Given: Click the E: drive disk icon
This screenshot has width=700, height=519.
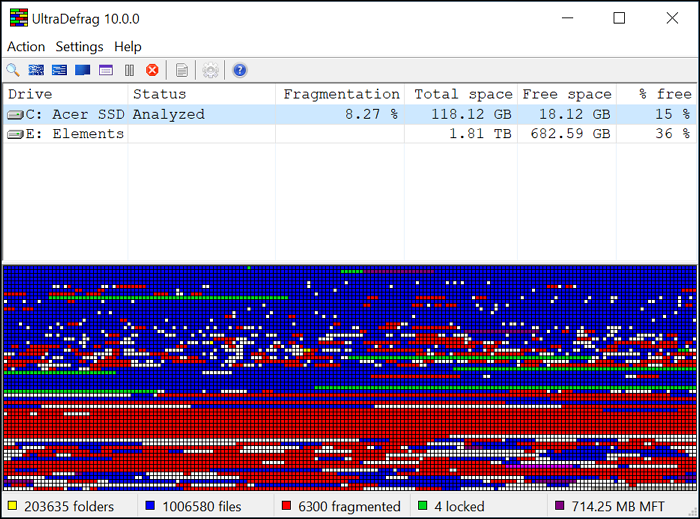Looking at the screenshot, I should (15, 134).
